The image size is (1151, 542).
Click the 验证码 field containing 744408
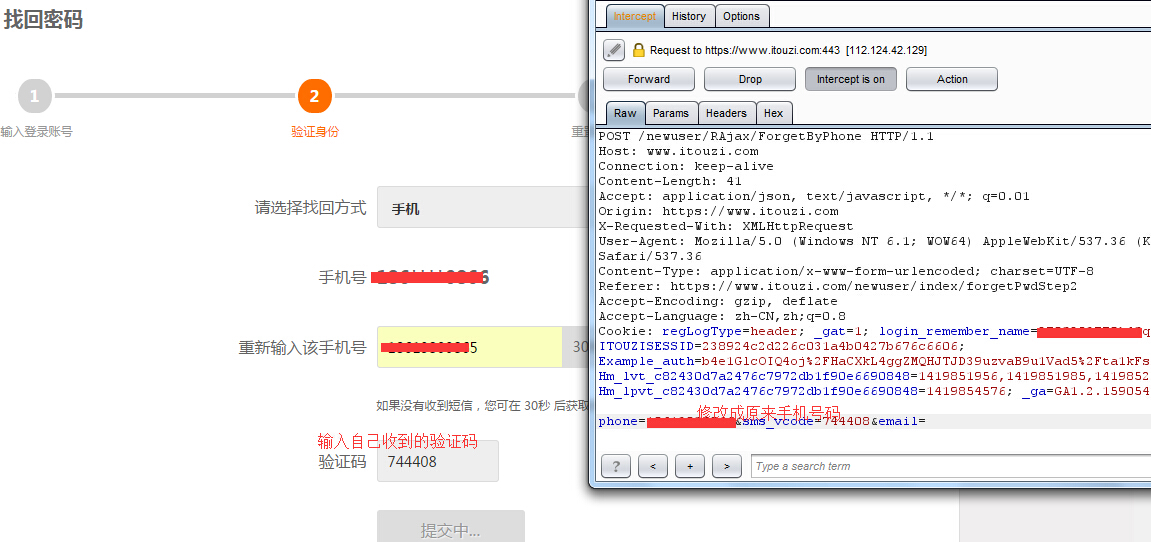tap(437, 461)
